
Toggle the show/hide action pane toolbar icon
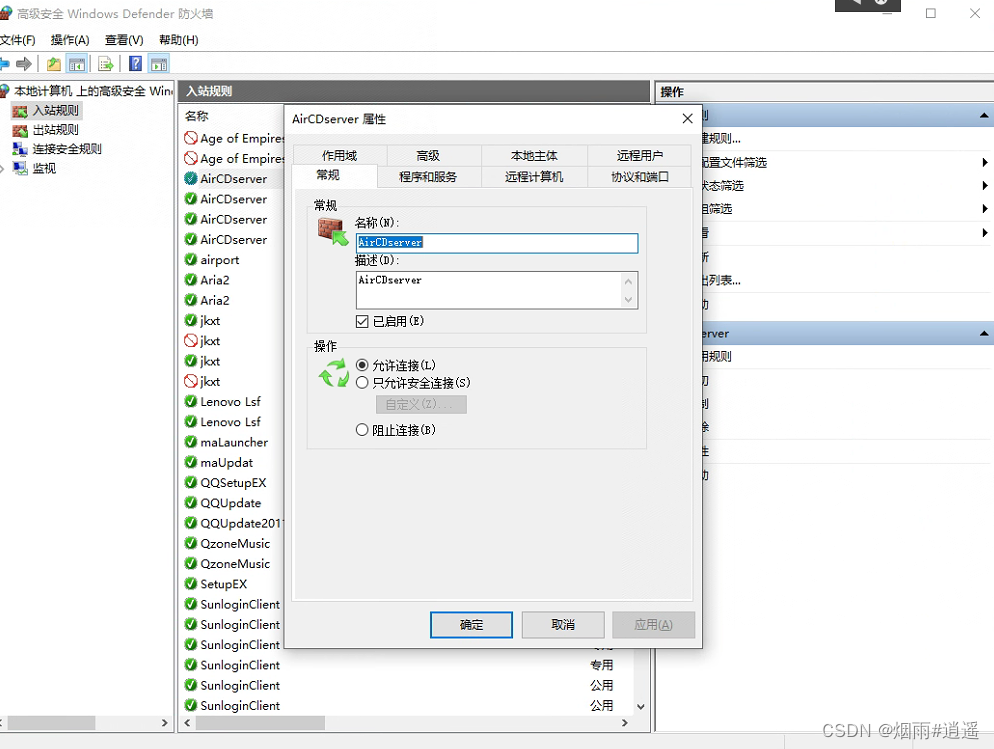click(x=158, y=63)
